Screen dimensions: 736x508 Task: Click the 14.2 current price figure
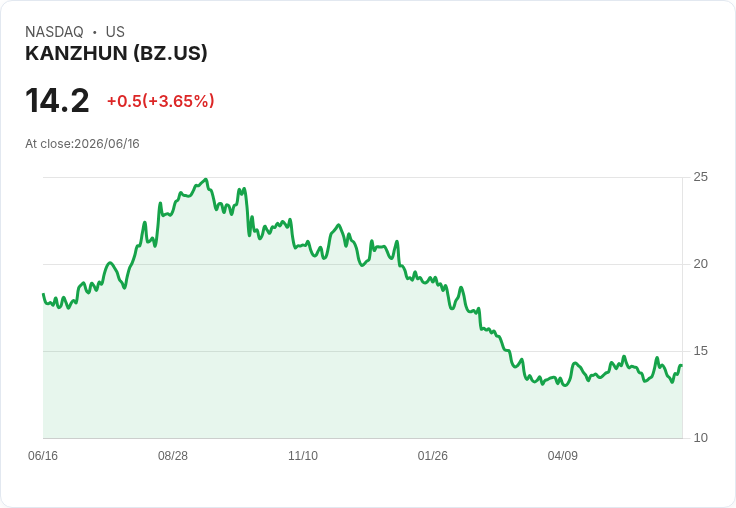click(x=57, y=100)
